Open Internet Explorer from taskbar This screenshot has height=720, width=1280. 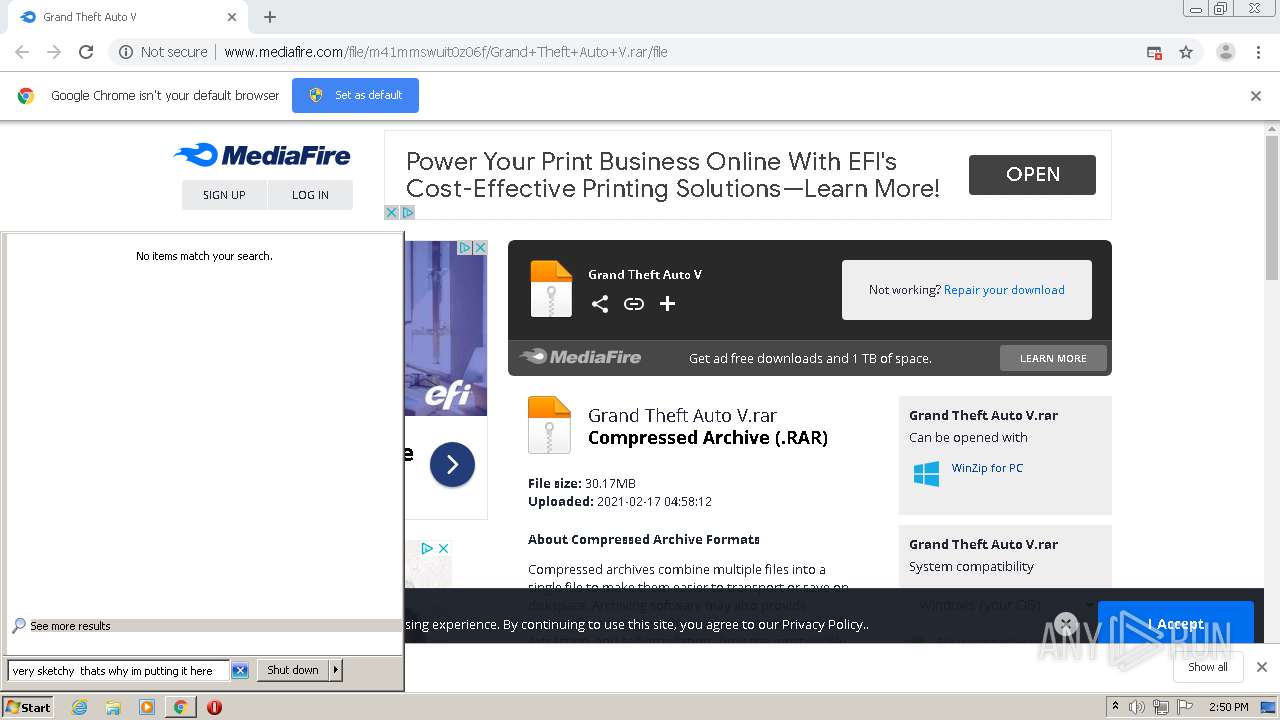(x=80, y=707)
